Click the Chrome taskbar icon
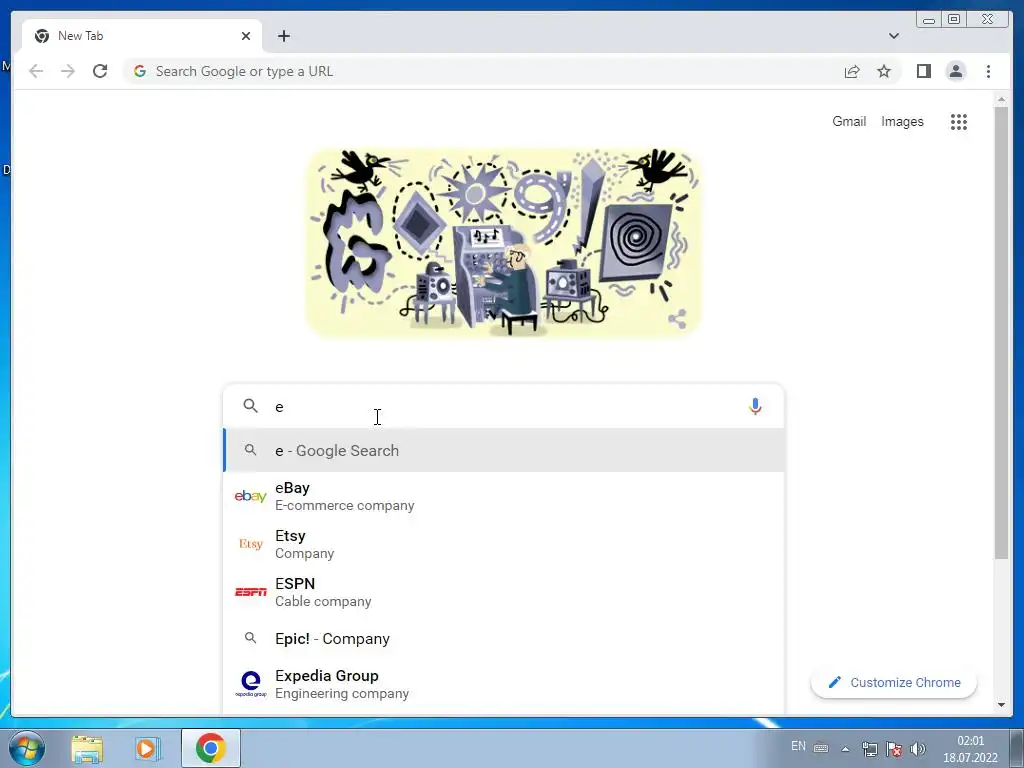The image size is (1024, 768). coord(210,748)
